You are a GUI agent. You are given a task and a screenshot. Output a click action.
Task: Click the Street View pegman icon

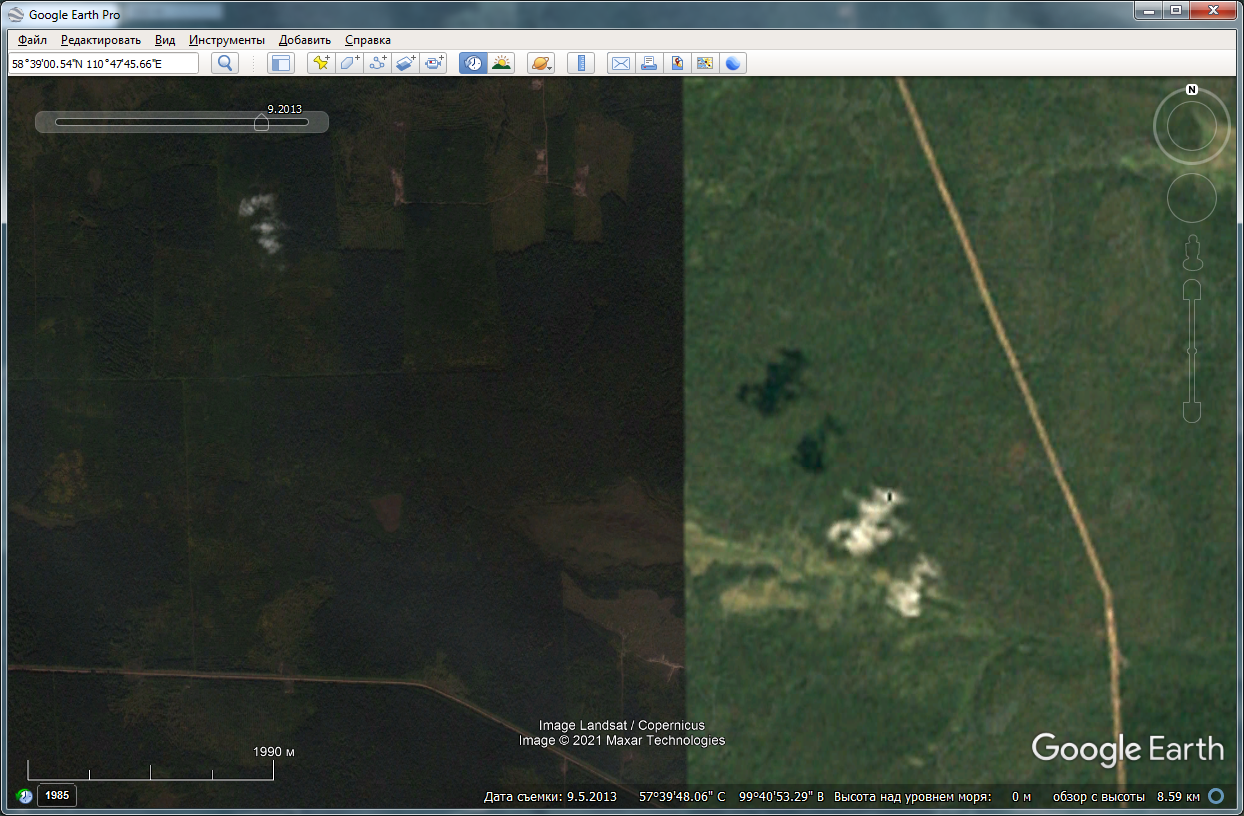1192,253
